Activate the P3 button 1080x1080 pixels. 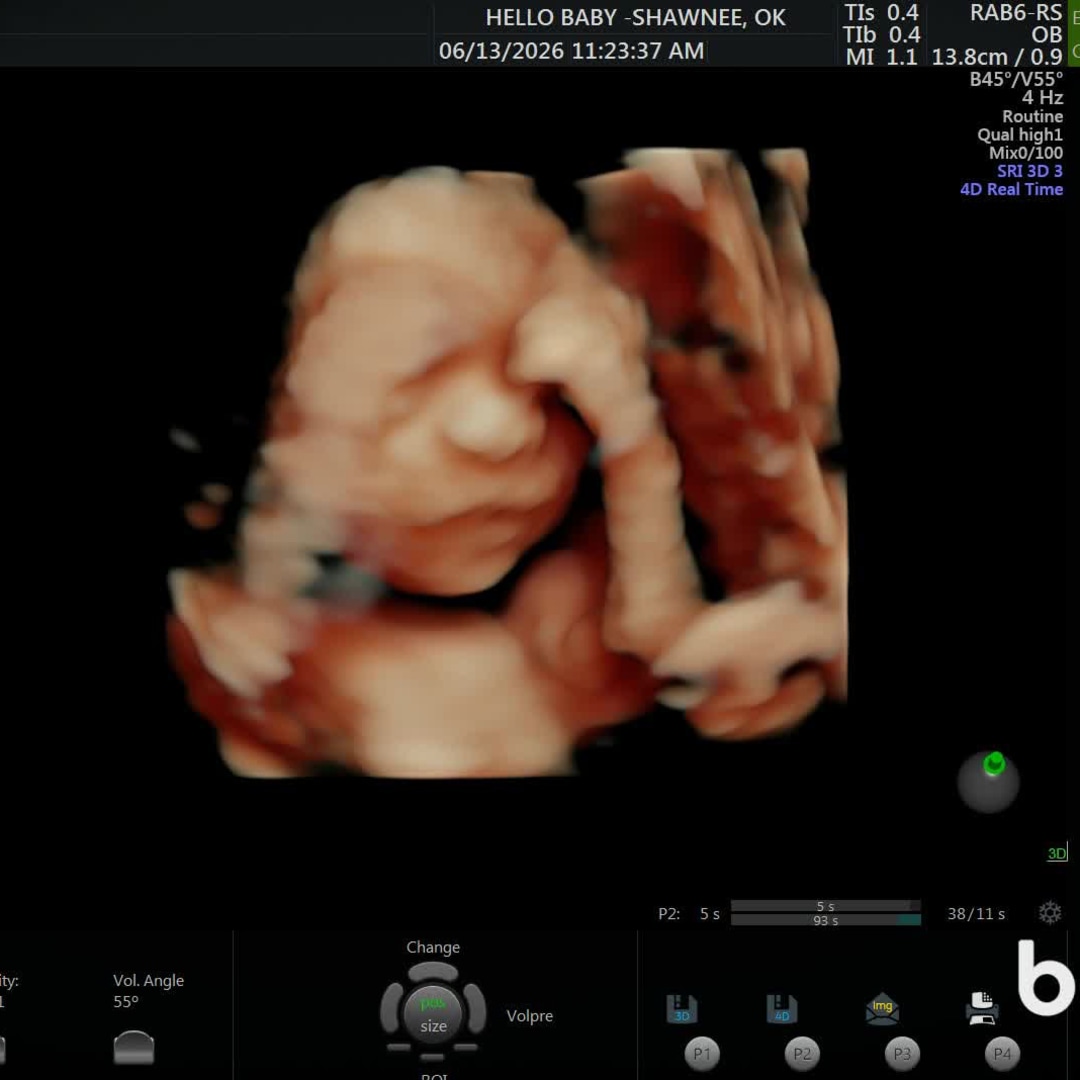tap(902, 1054)
